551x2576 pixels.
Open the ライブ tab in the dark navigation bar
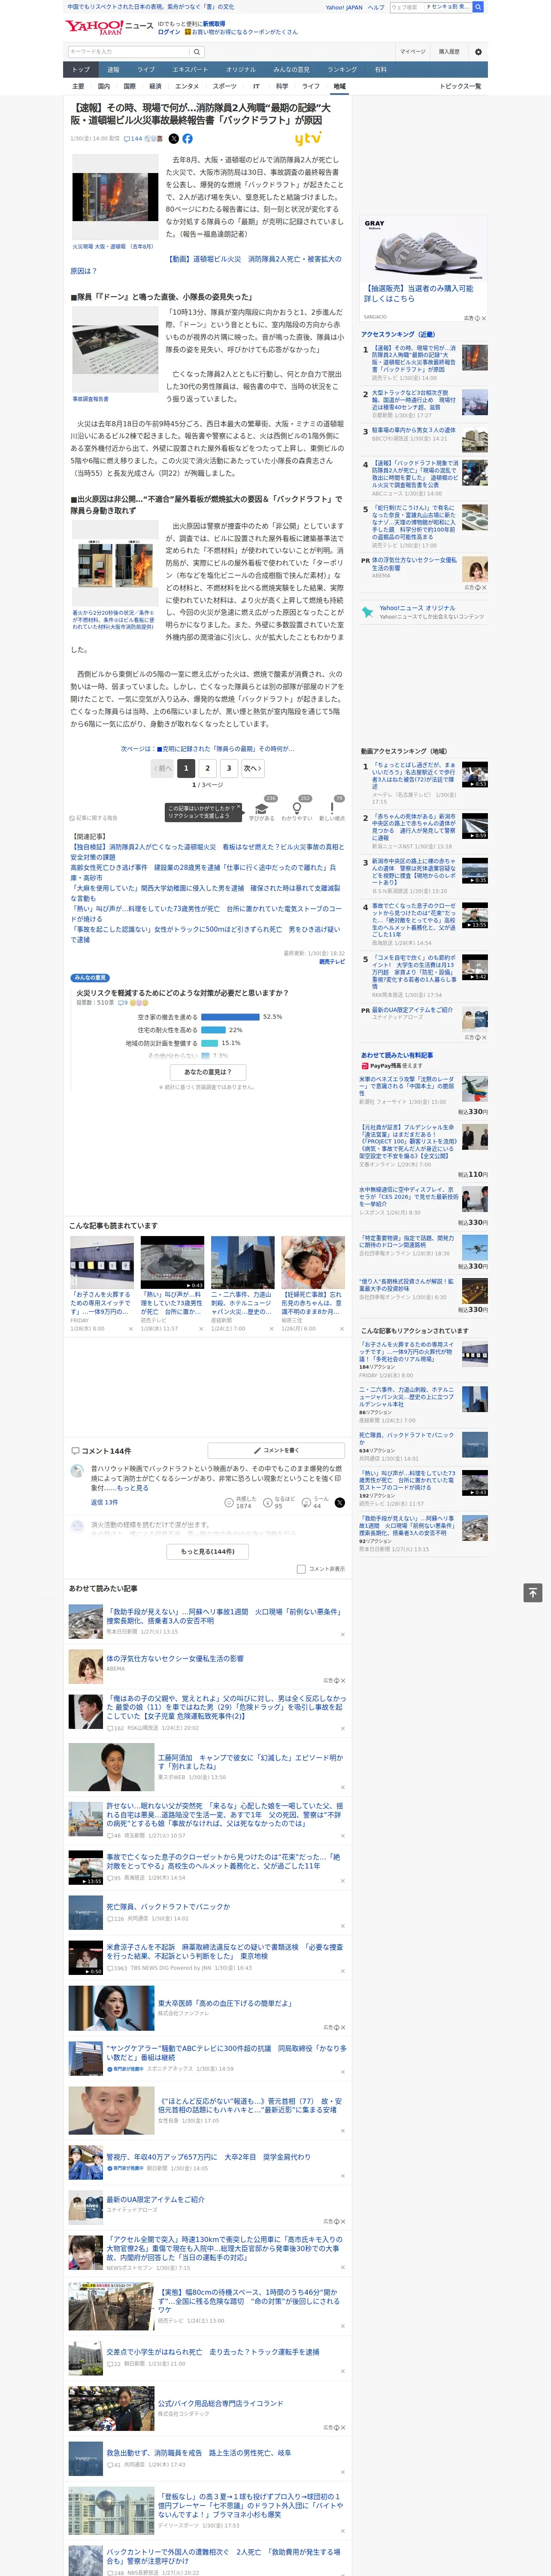click(146, 69)
